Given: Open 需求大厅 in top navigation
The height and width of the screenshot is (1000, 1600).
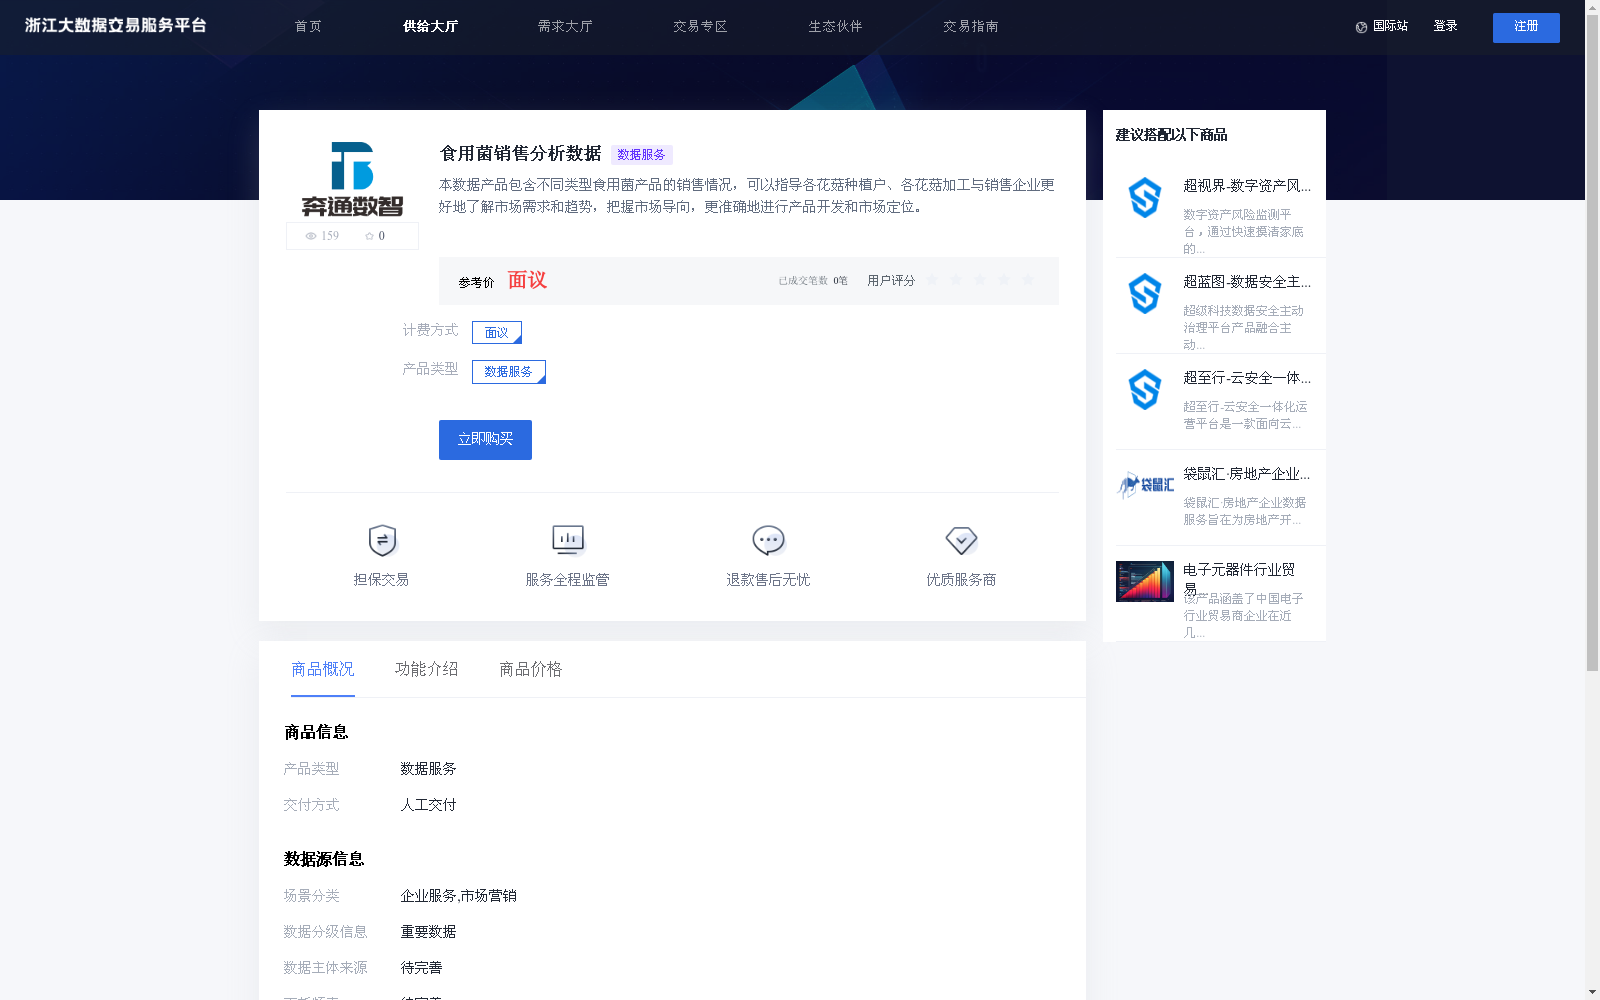Looking at the screenshot, I should click(x=565, y=26).
